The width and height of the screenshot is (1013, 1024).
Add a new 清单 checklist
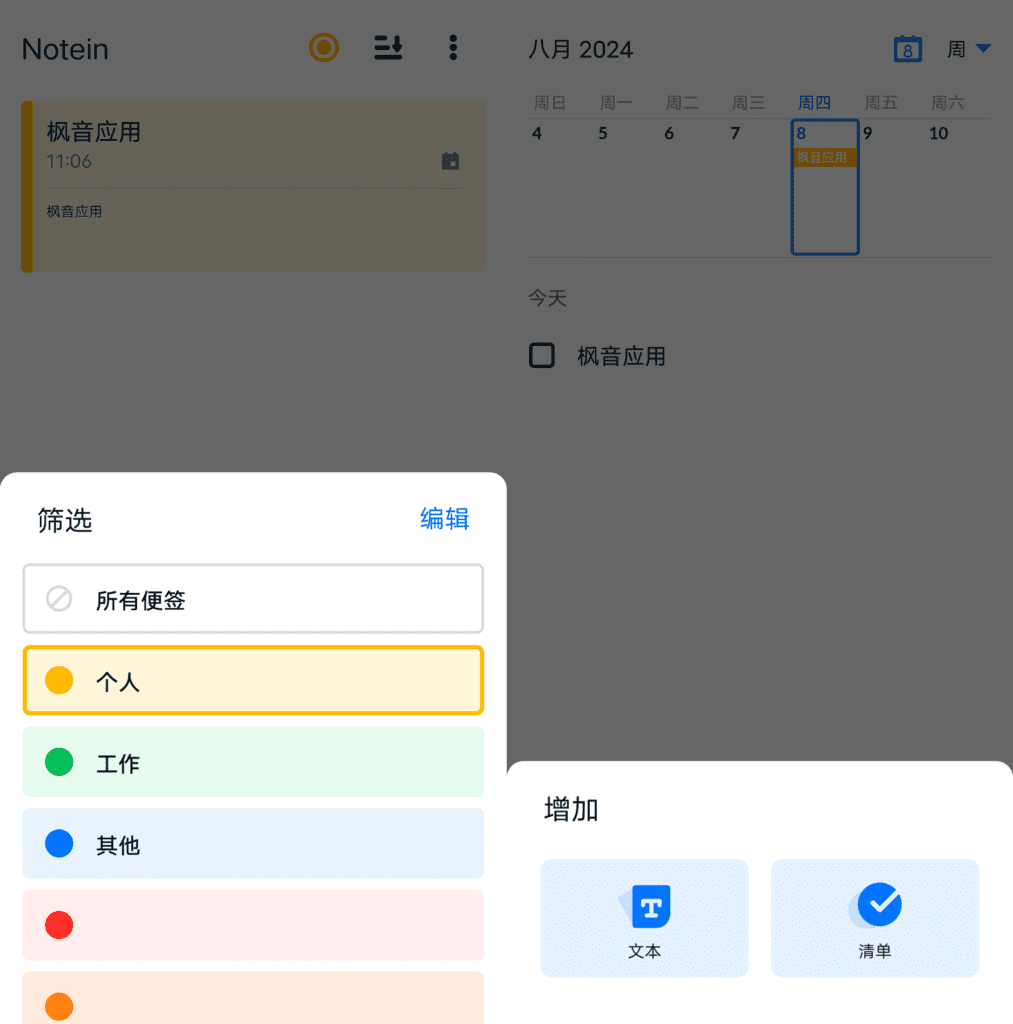(875, 918)
